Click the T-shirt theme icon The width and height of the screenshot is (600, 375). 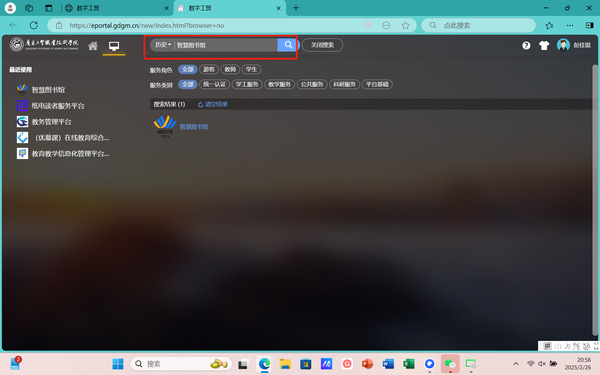pos(544,46)
